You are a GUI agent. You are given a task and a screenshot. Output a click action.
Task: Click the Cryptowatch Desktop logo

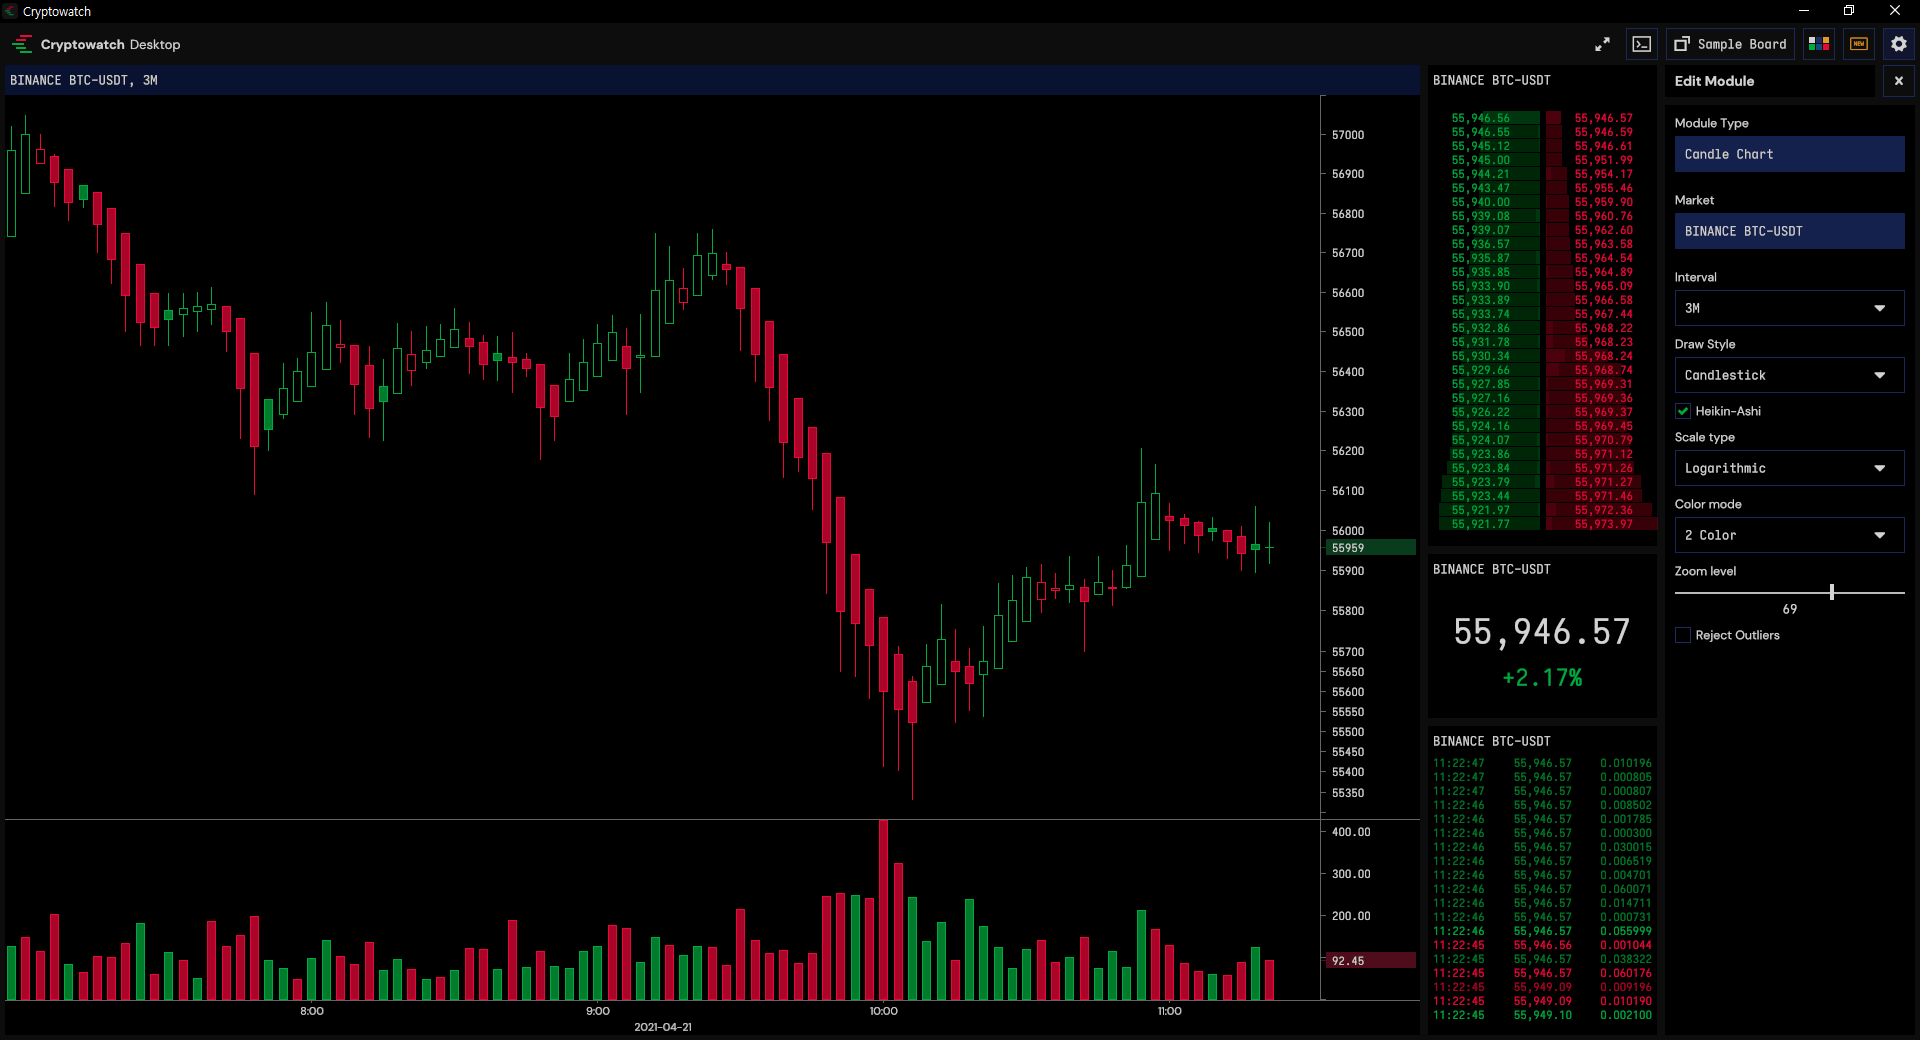coord(96,44)
